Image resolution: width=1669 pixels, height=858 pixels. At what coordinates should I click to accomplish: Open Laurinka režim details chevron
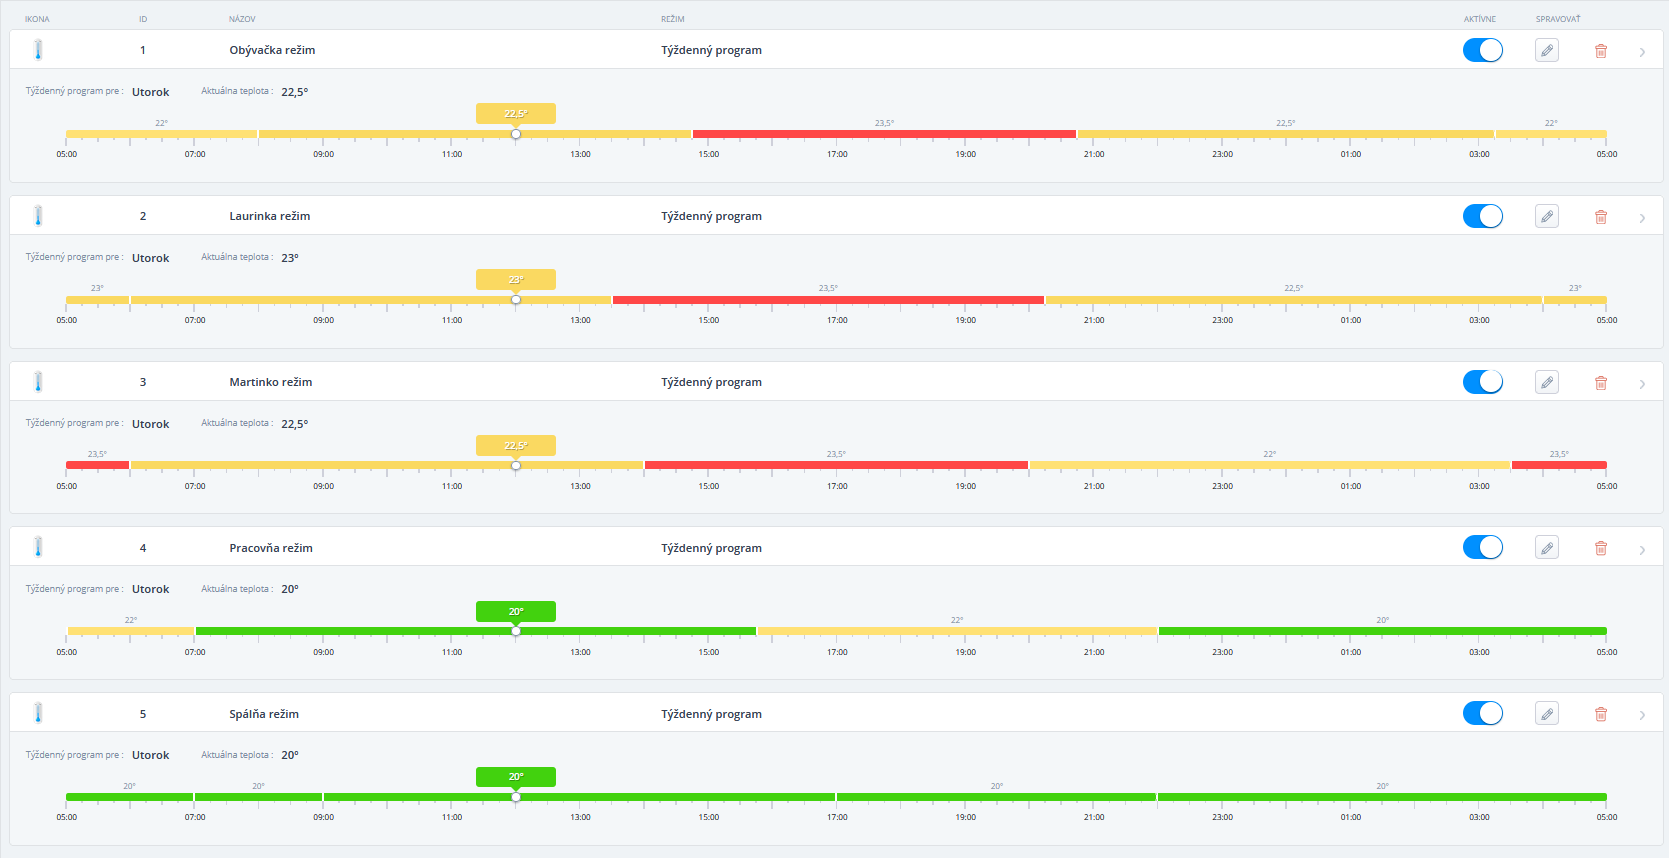tap(1642, 218)
